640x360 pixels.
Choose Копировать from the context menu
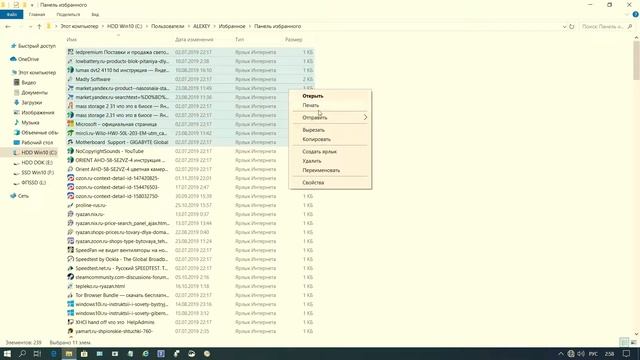click(316, 139)
